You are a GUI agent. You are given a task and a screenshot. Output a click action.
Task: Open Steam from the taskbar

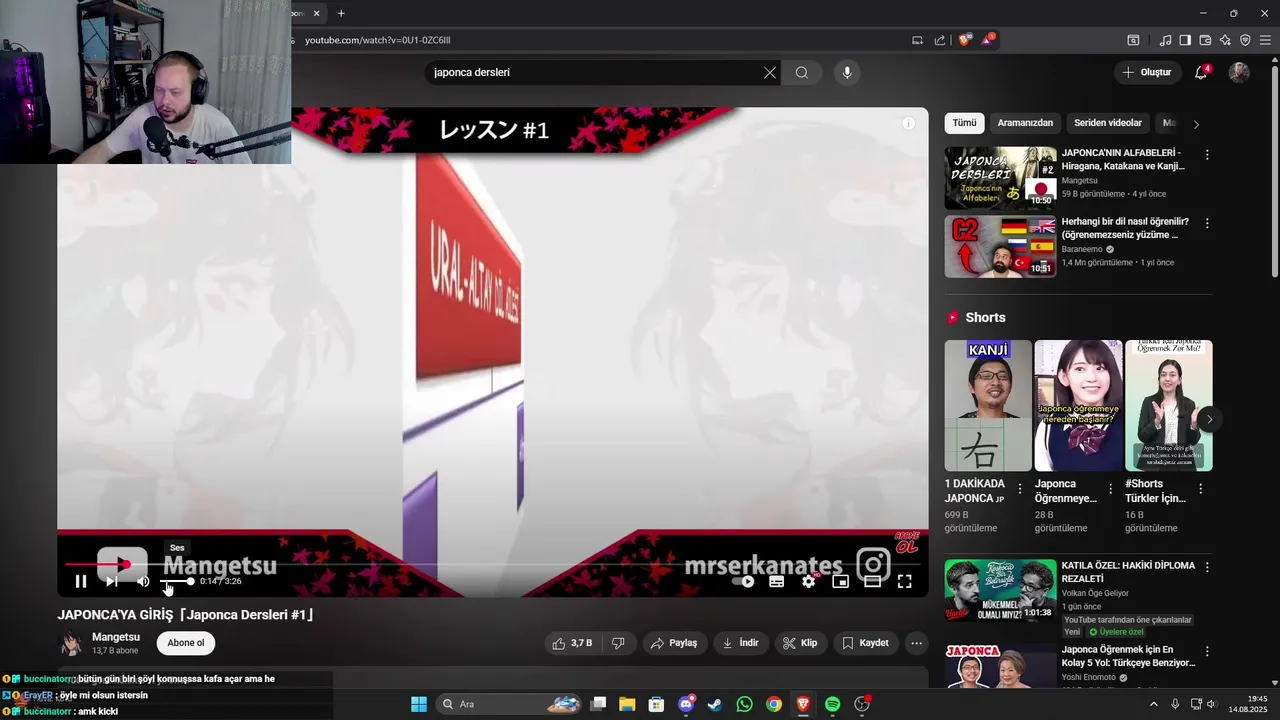(x=715, y=704)
